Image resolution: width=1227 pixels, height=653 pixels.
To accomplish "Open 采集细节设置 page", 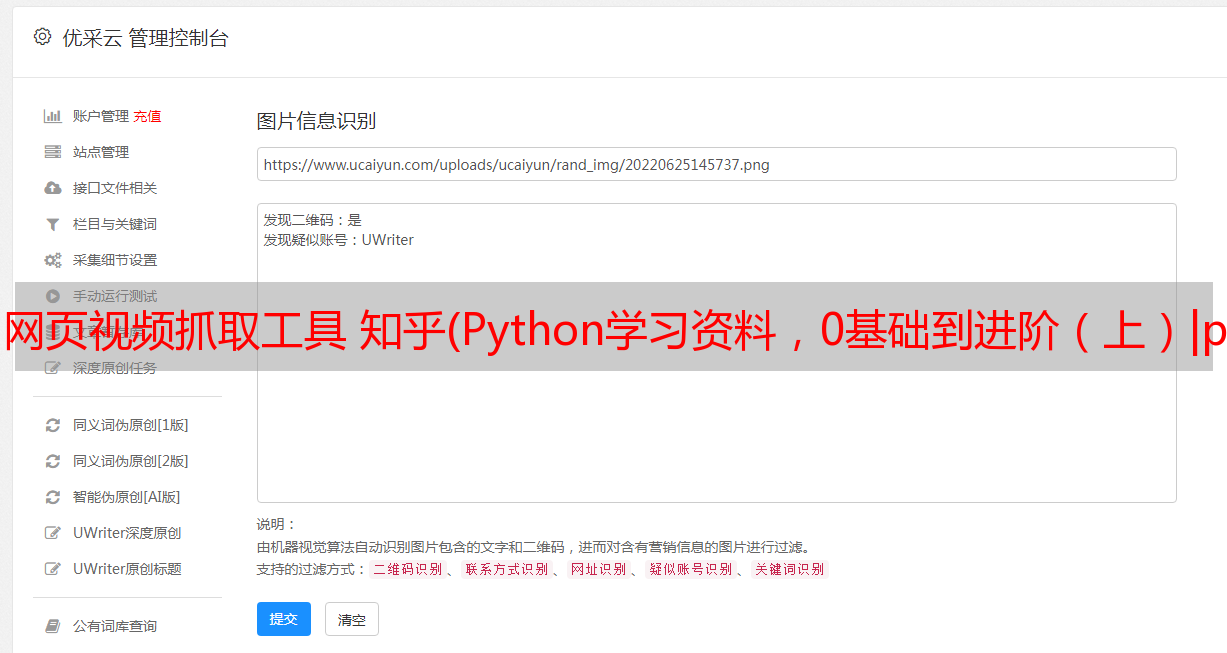I will point(115,260).
